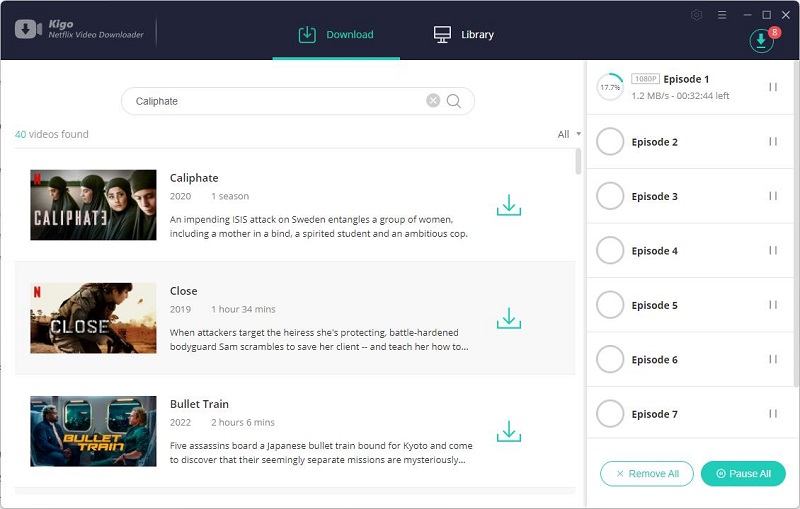Click the Episode 1 progress circle at 17.7%
Screen dimensions: 800x509
(x=610, y=87)
